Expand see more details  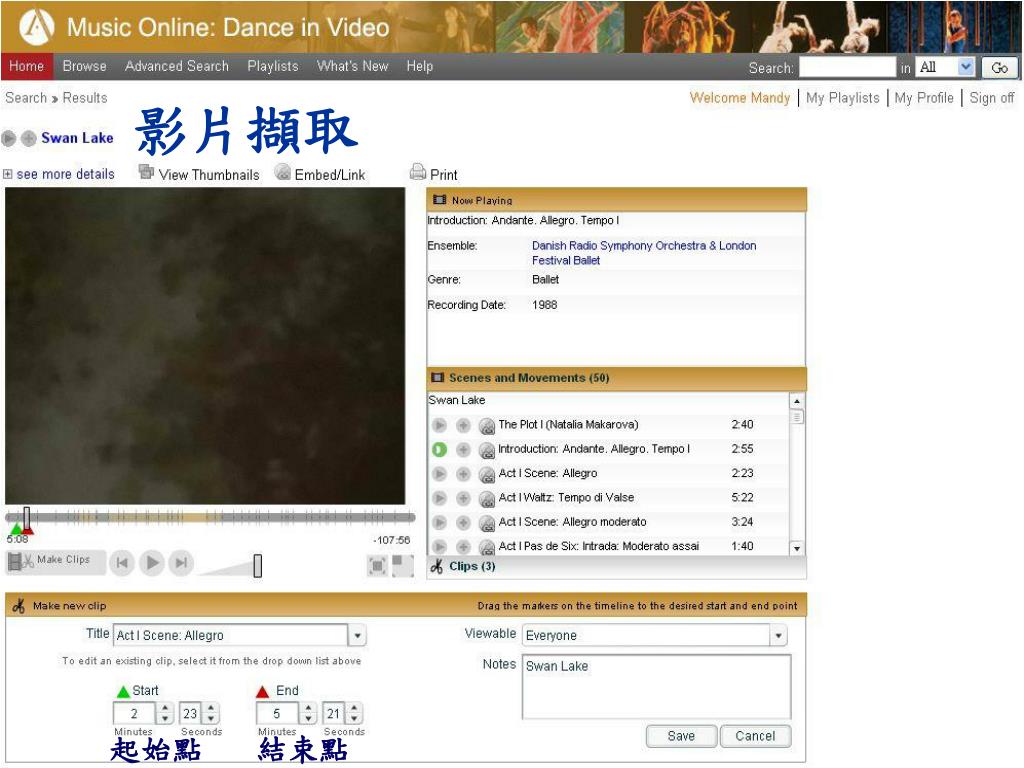(x=59, y=174)
